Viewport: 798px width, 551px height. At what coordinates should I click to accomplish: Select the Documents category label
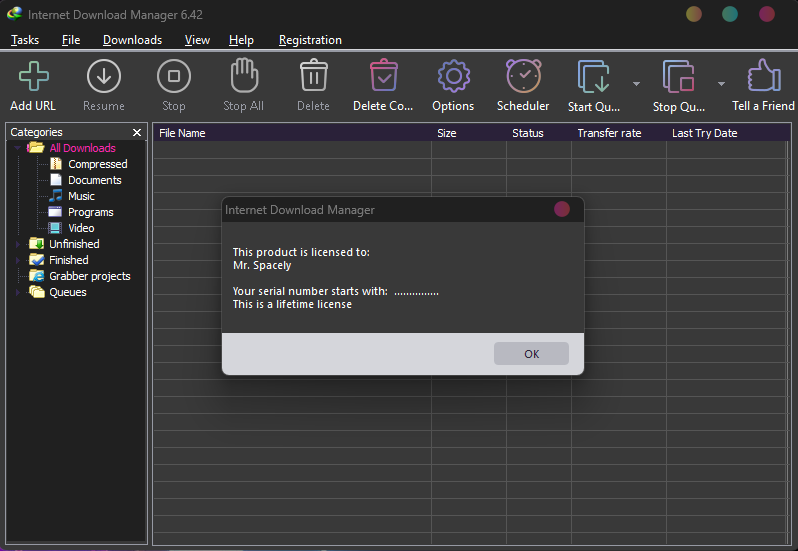[x=95, y=180]
